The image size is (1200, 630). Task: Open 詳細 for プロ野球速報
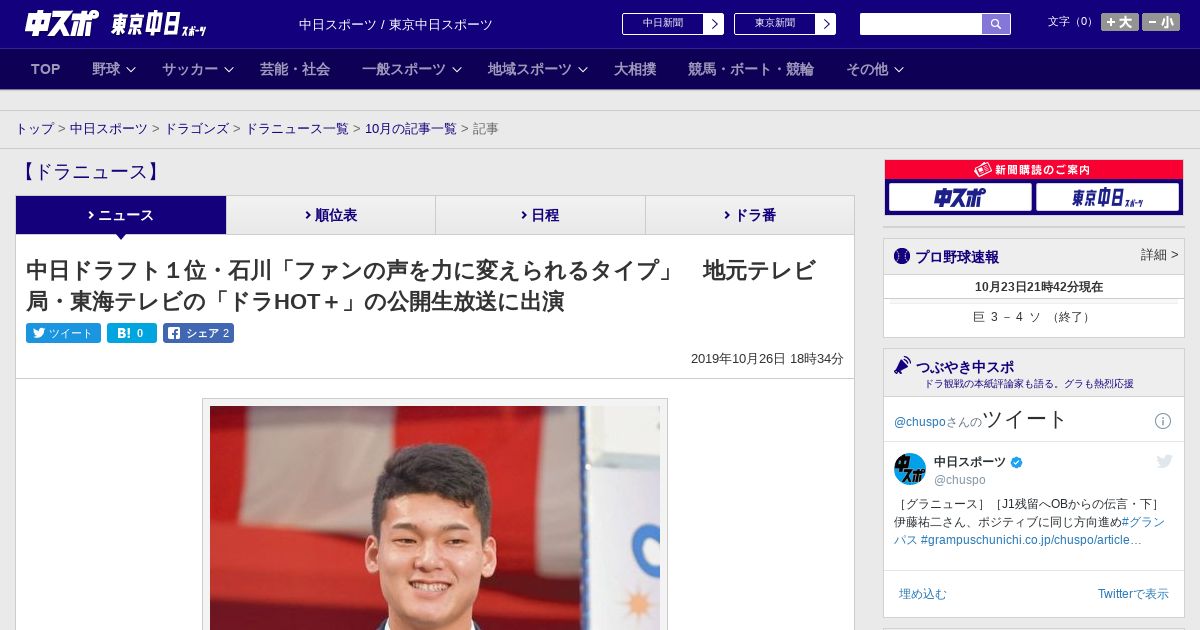(x=1159, y=255)
